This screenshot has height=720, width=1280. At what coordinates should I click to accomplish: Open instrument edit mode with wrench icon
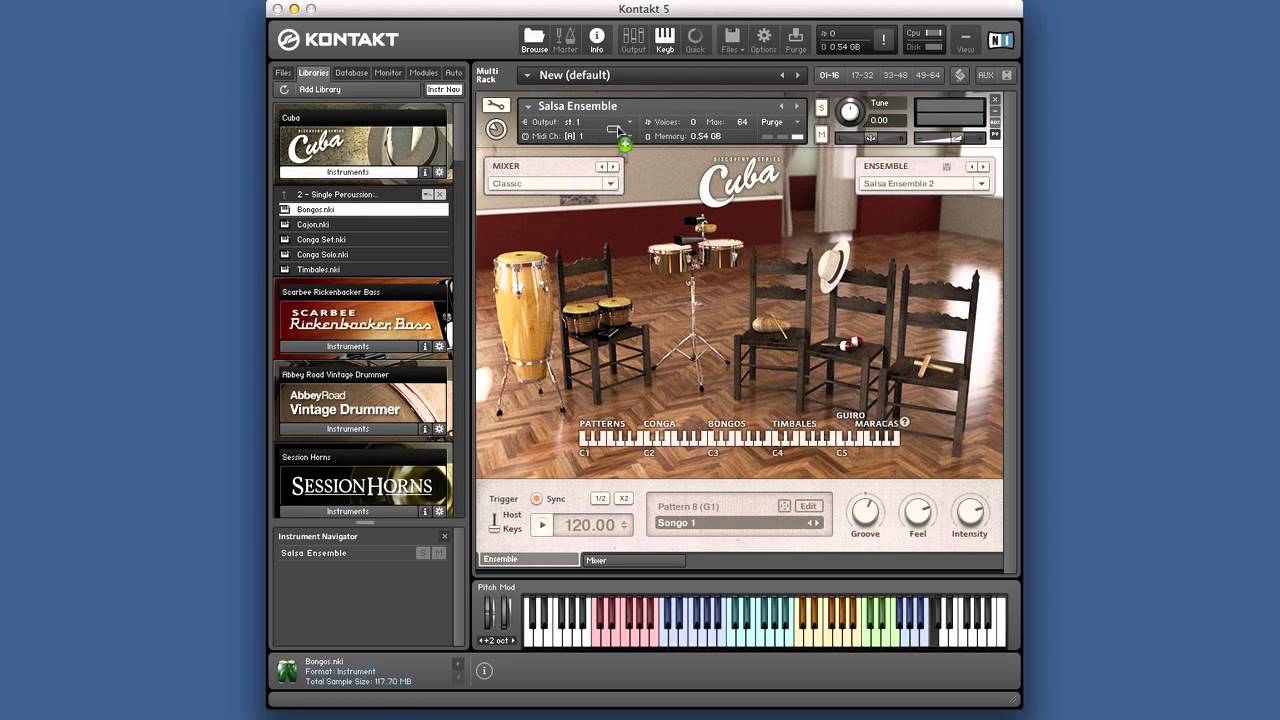[495, 105]
